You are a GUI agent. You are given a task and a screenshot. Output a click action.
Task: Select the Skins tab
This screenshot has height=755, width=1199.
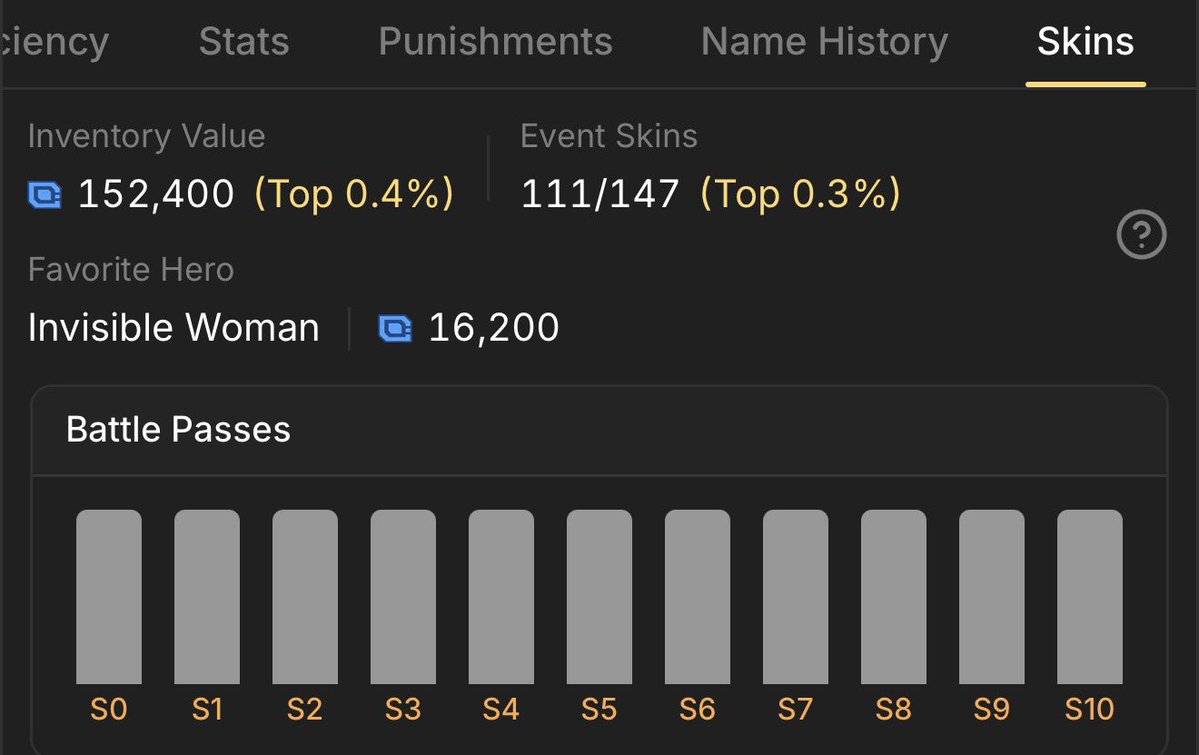pos(1085,41)
